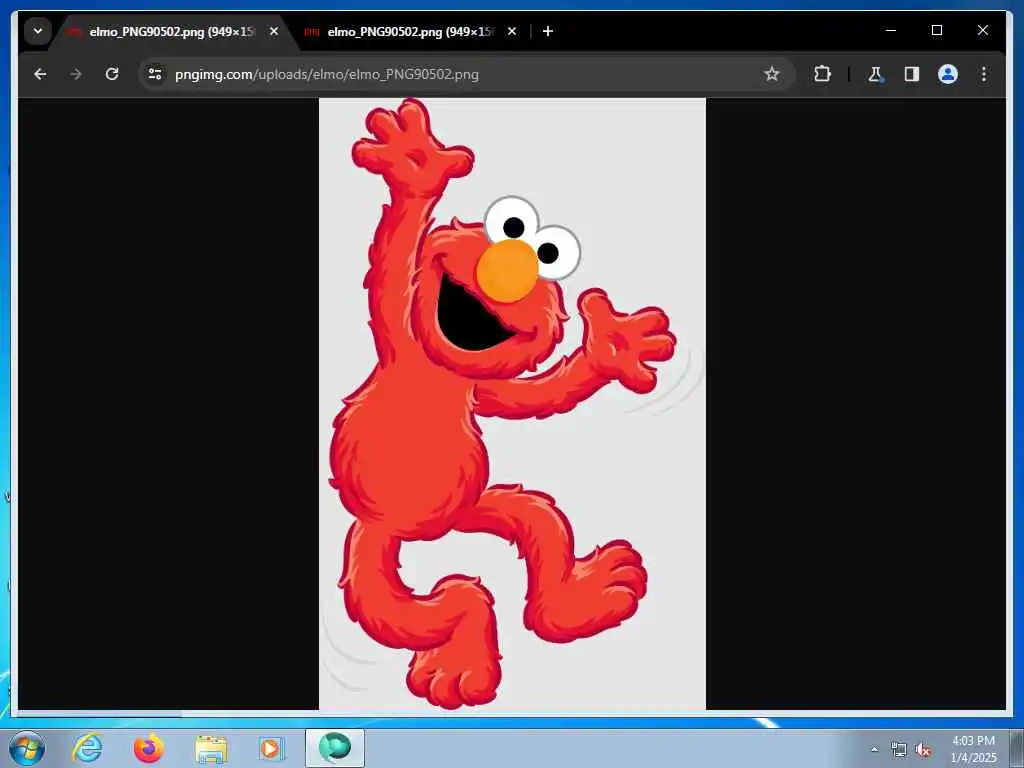Open the clock showing 4:03 PM
The height and width of the screenshot is (768, 1024).
[x=973, y=749]
